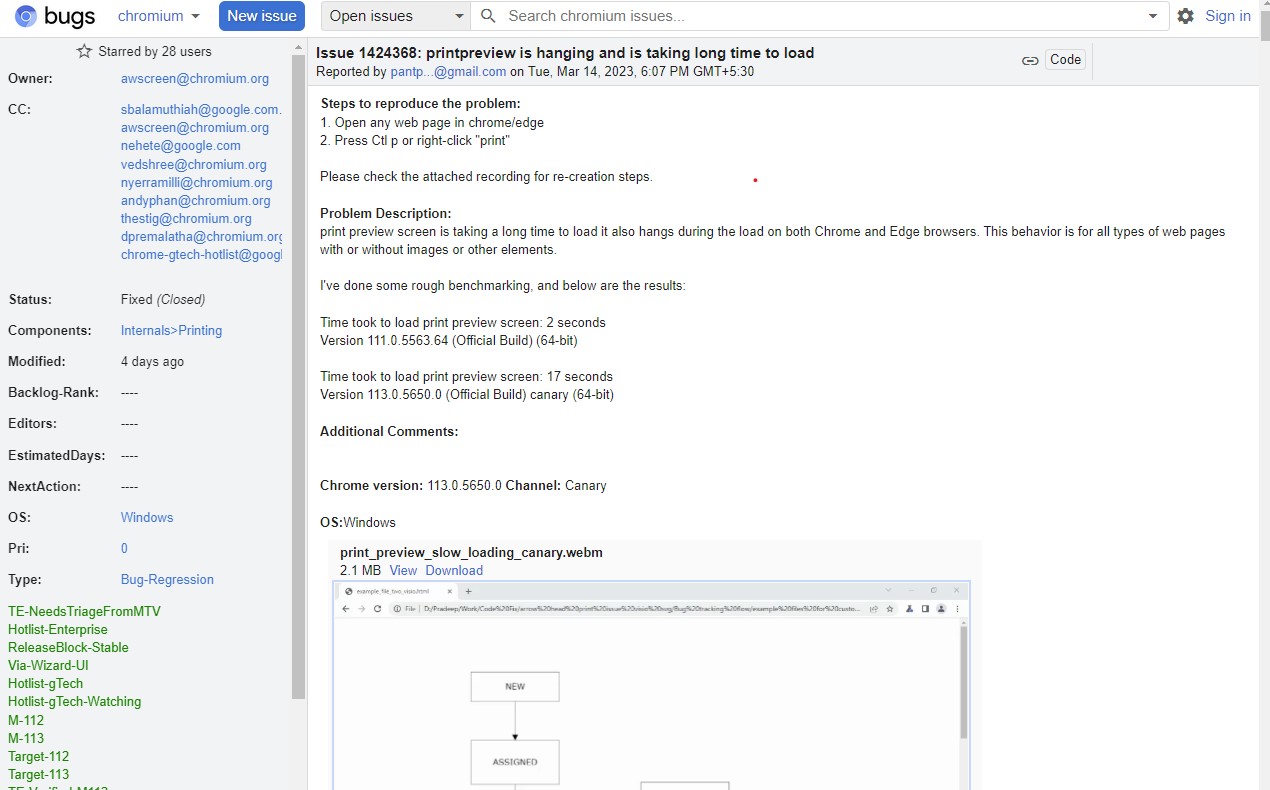
Task: Open label Hotlist-gTech
Action: click(x=46, y=684)
